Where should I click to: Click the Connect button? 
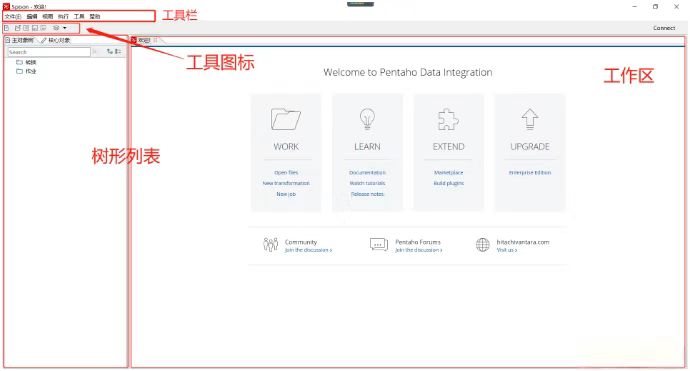click(664, 28)
